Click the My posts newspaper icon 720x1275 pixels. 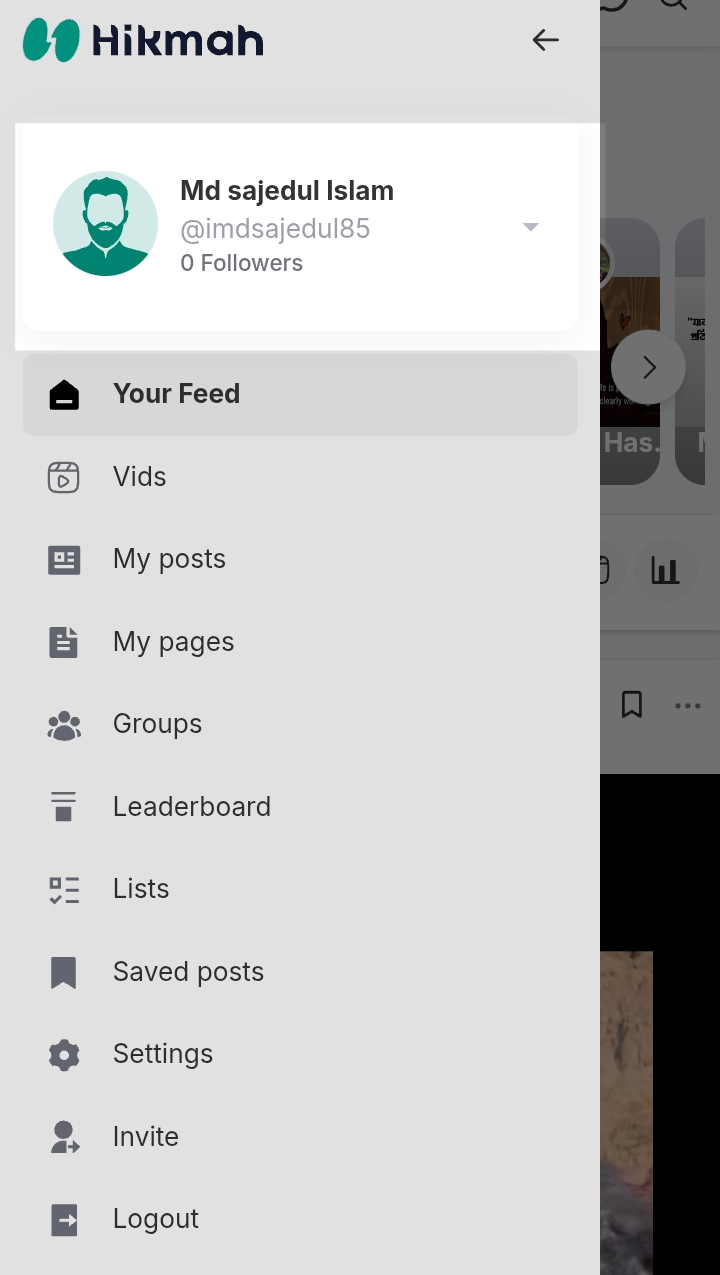[64, 560]
